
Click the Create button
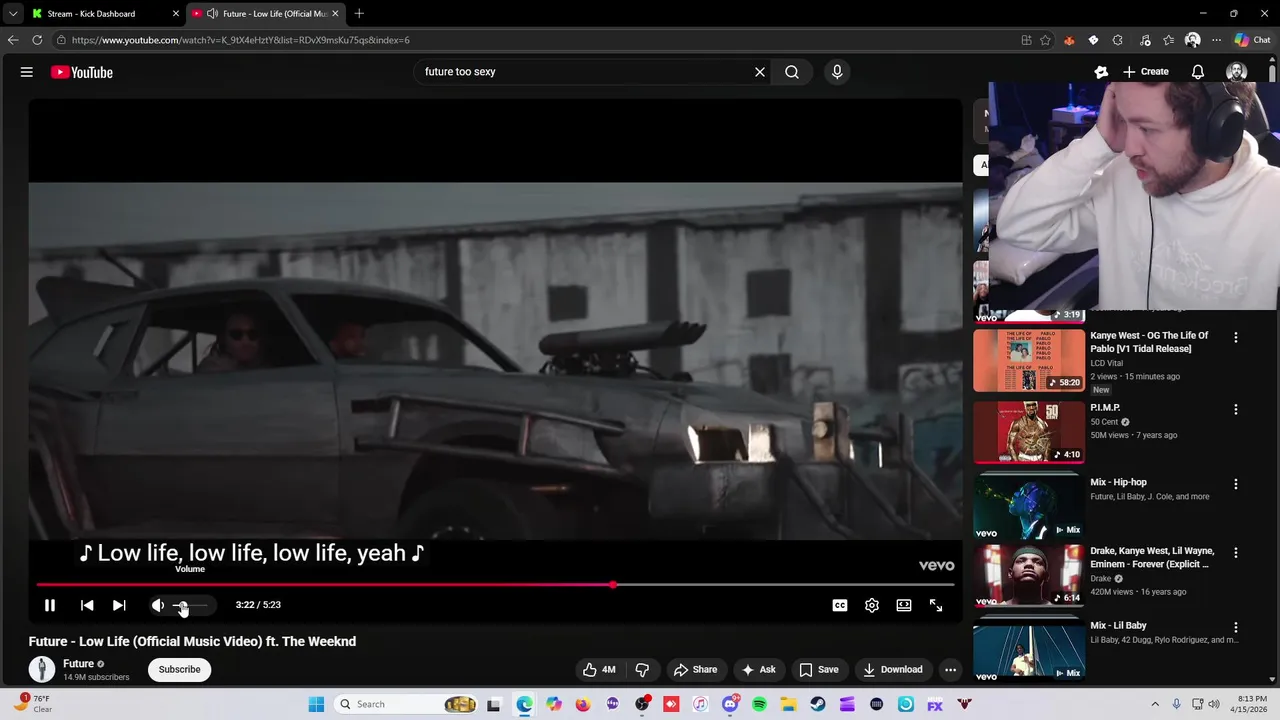pos(1146,72)
